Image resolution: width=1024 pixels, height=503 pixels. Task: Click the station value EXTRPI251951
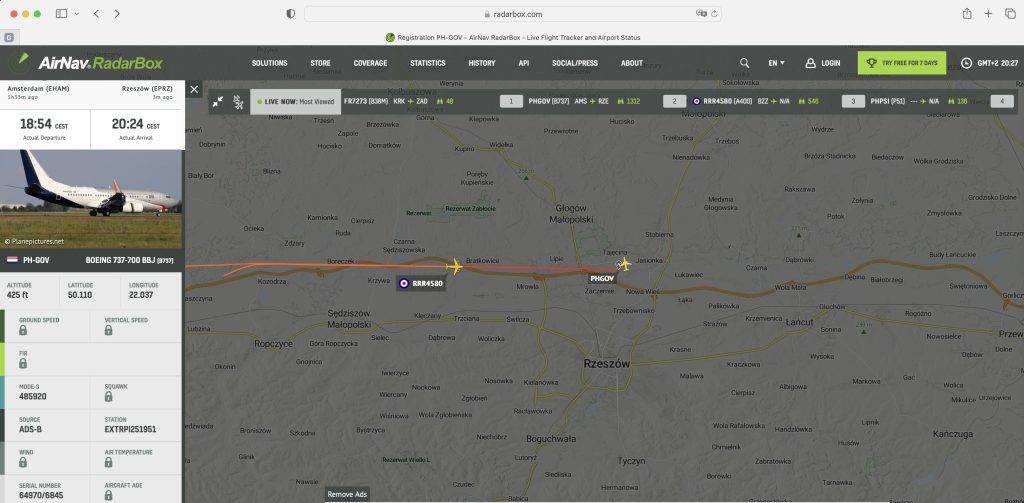(x=131, y=430)
